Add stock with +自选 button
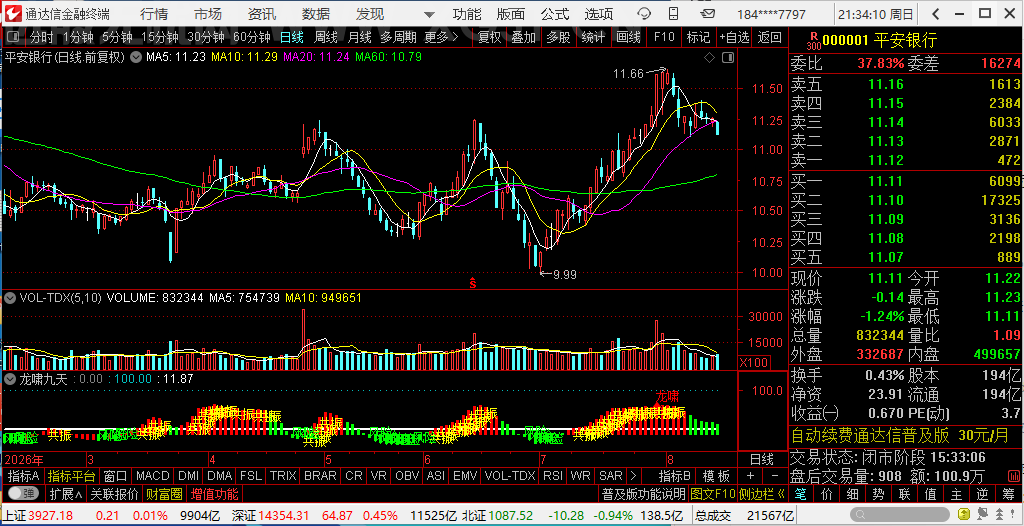The image size is (1024, 526). (735, 37)
